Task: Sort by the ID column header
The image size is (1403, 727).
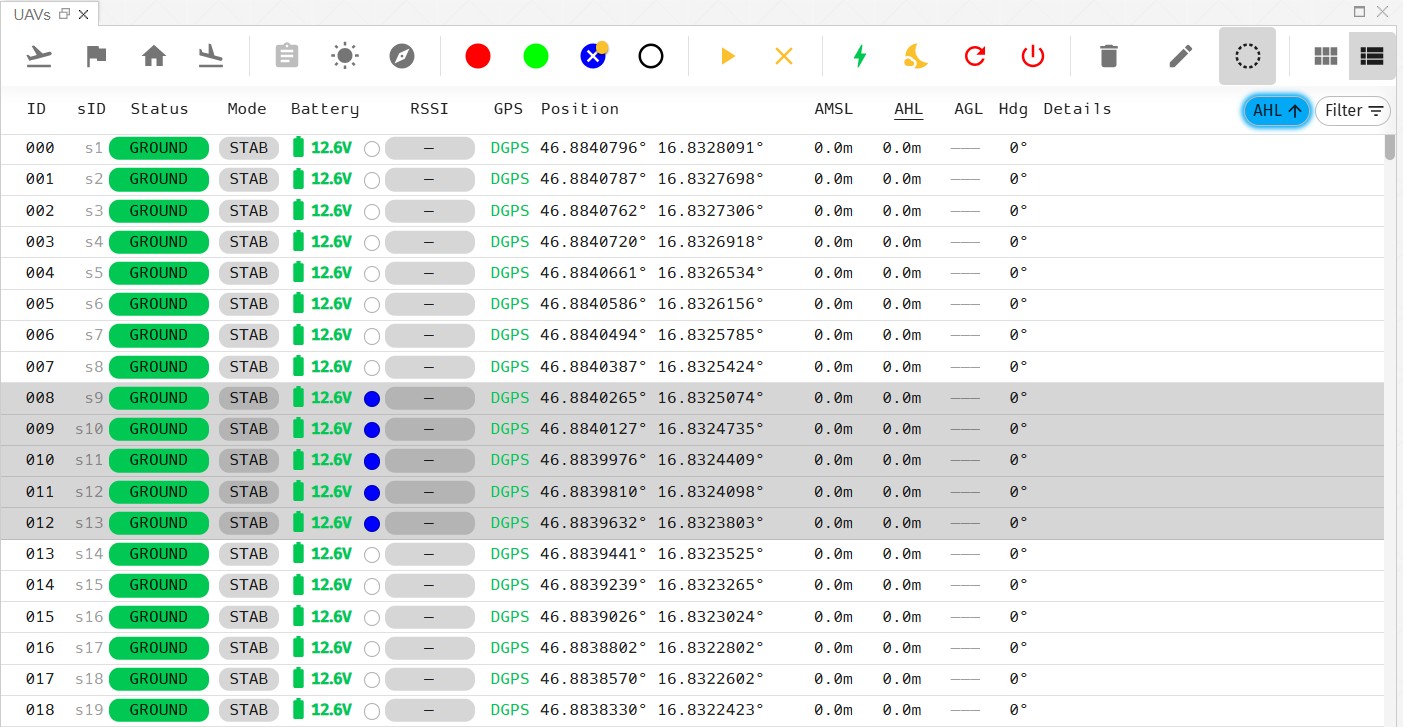Action: (x=36, y=109)
